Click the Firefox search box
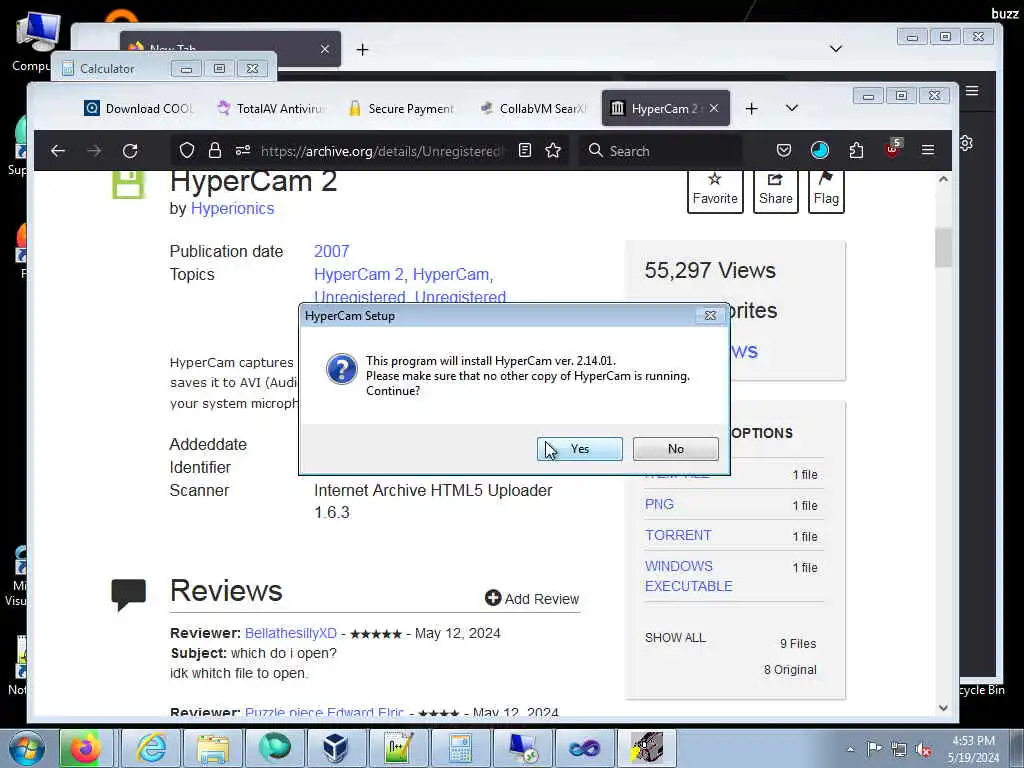This screenshot has height=768, width=1024. (660, 151)
